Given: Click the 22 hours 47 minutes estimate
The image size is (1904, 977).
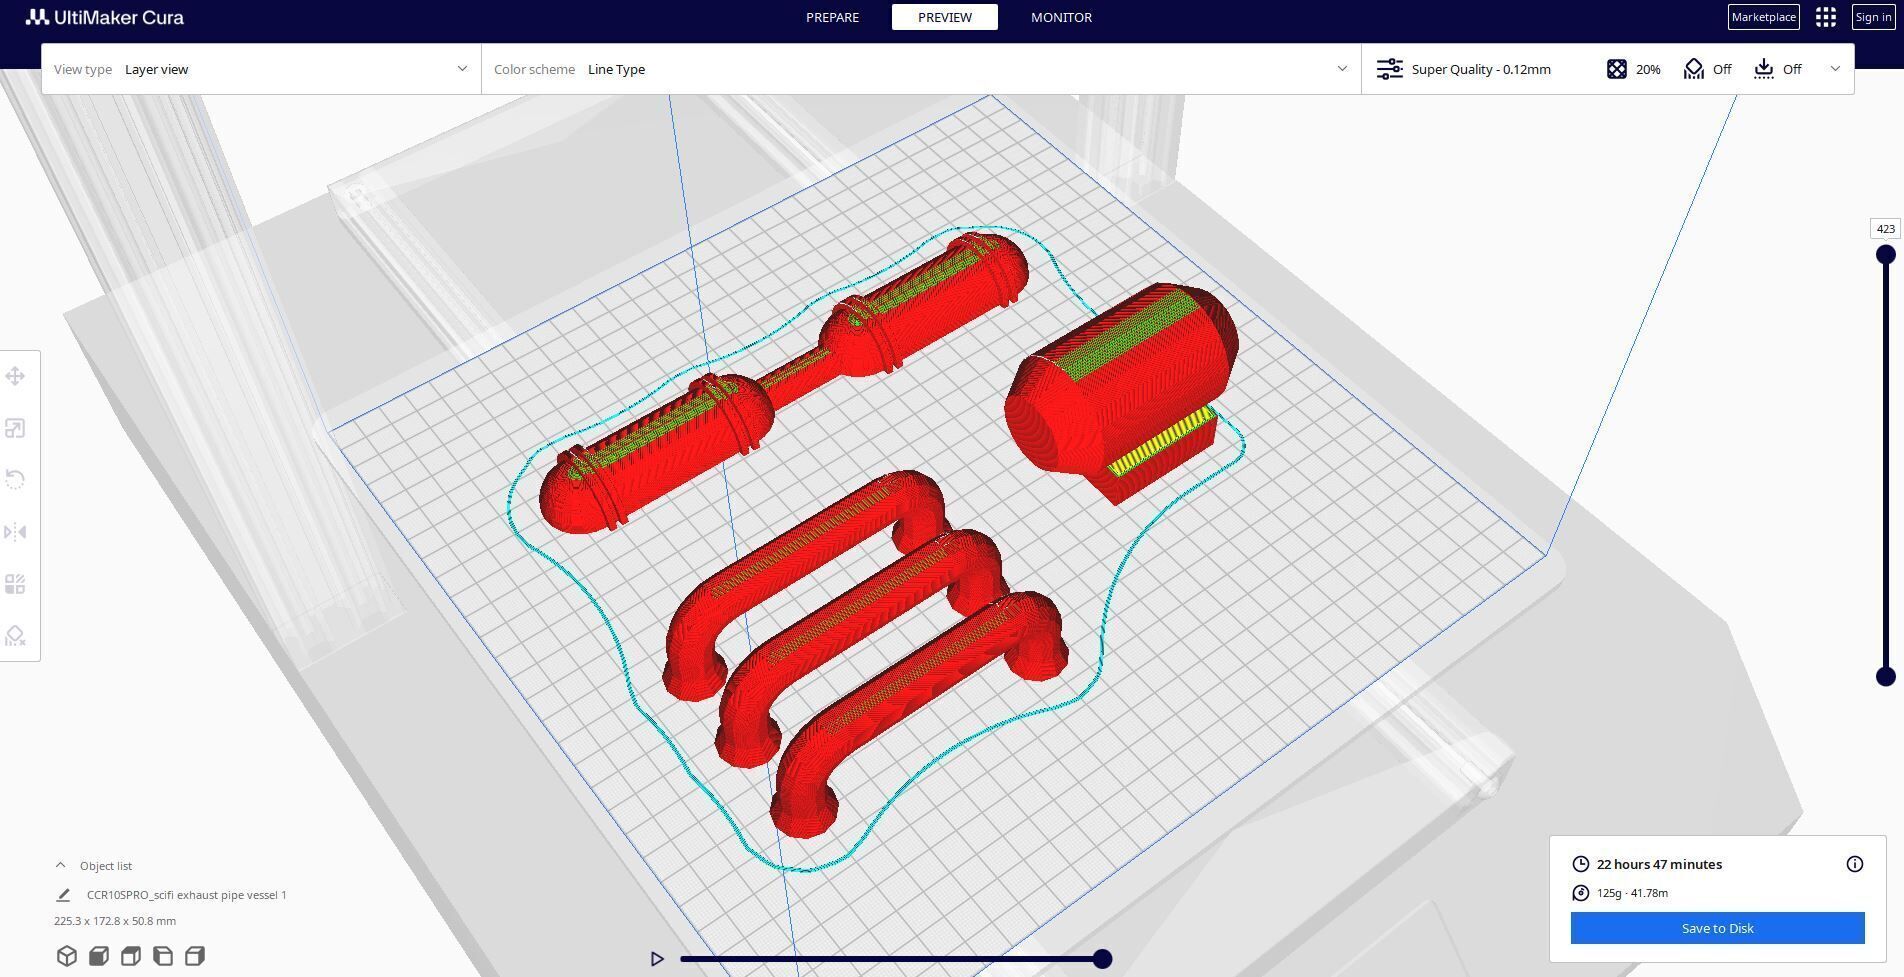Looking at the screenshot, I should pyautogui.click(x=1659, y=864).
